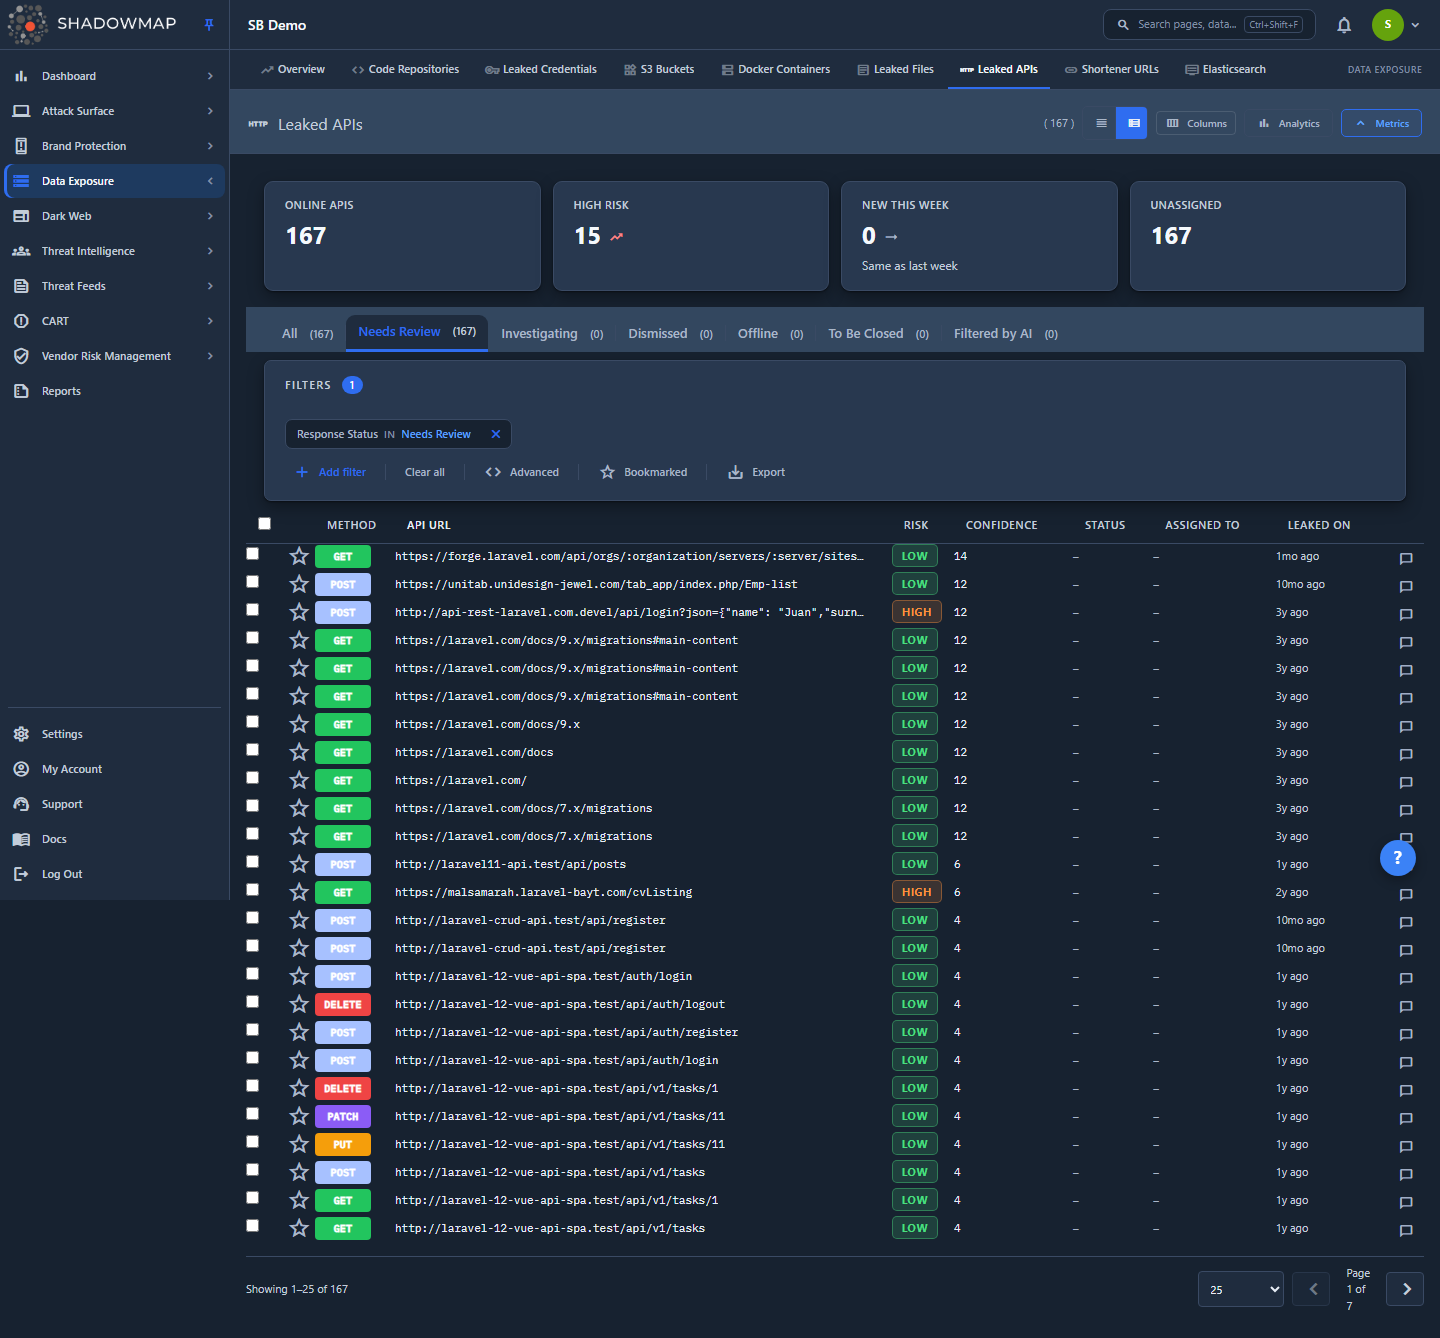Open the rows-per-page dropdown showing 25
Screen dimensions: 1440x1338
1240,1289
